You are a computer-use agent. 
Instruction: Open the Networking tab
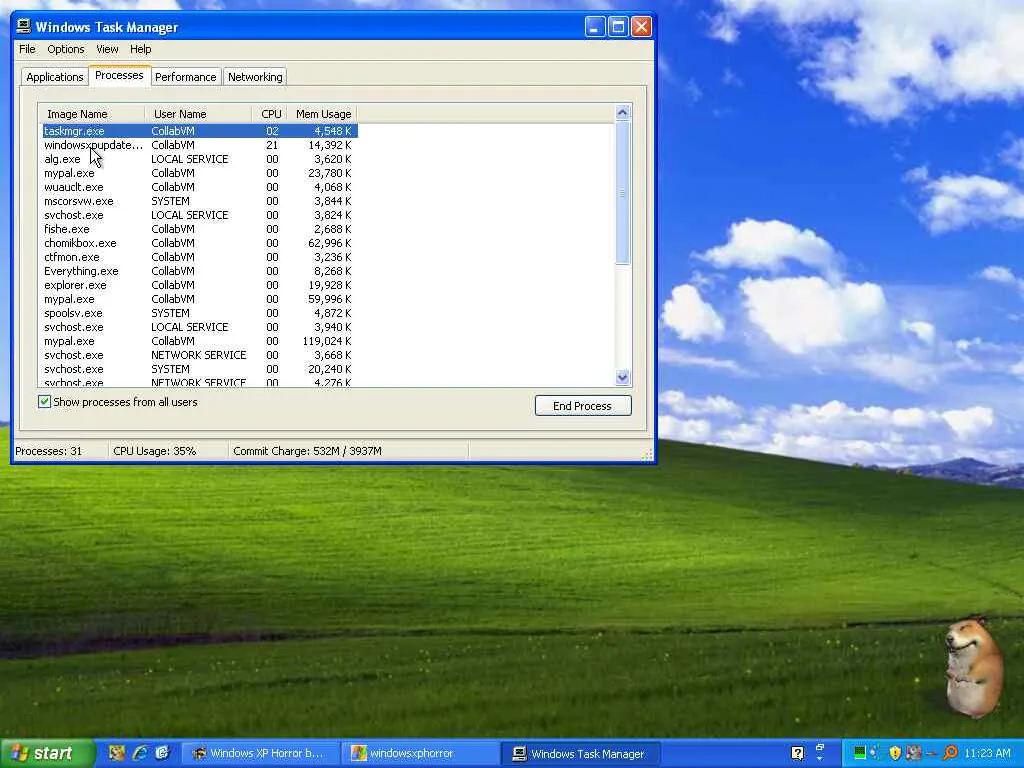255,77
